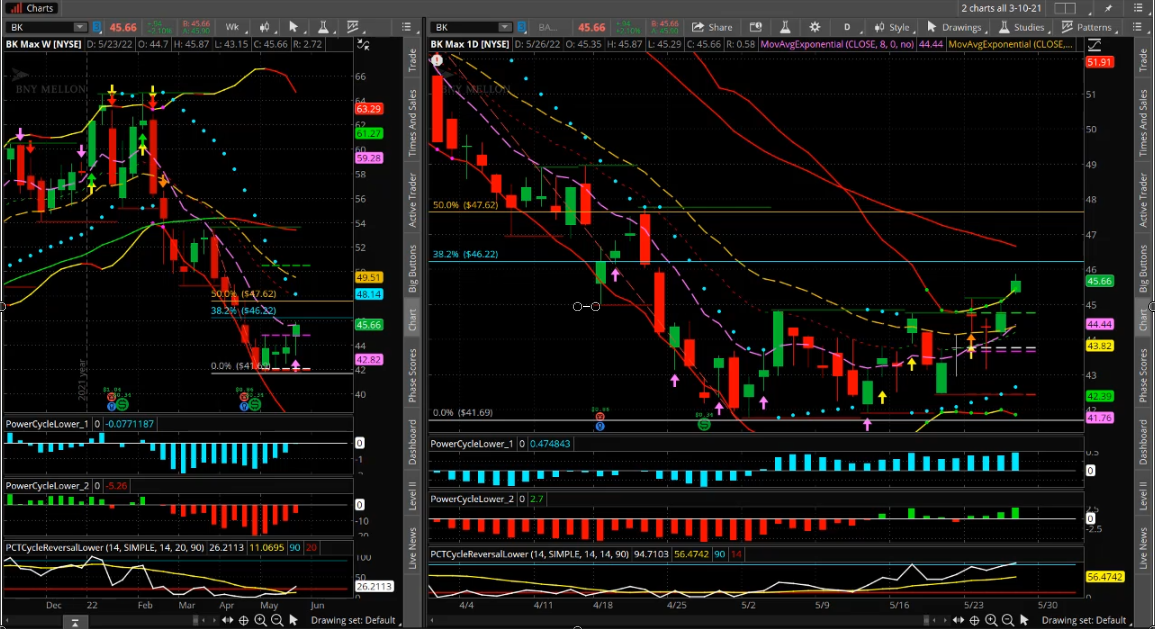Open Active Trader tab on right sidebar
The width and height of the screenshot is (1155, 629).
pos(1143,200)
